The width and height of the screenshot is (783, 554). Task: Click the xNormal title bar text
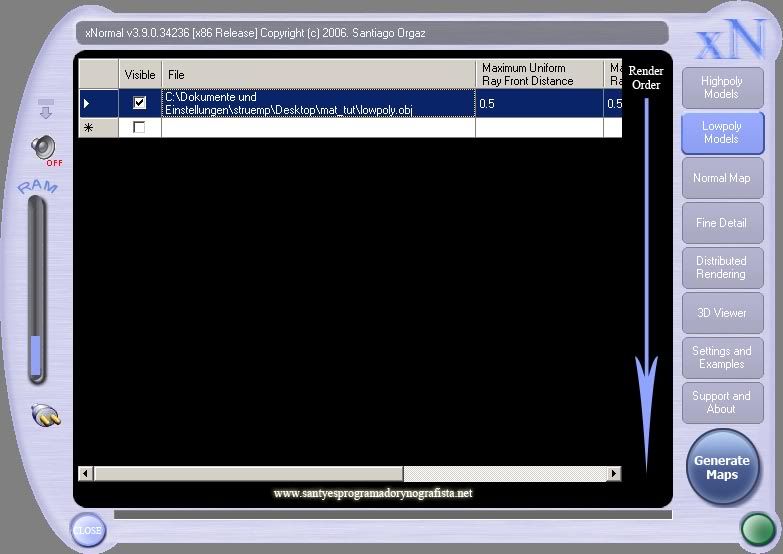(x=255, y=33)
